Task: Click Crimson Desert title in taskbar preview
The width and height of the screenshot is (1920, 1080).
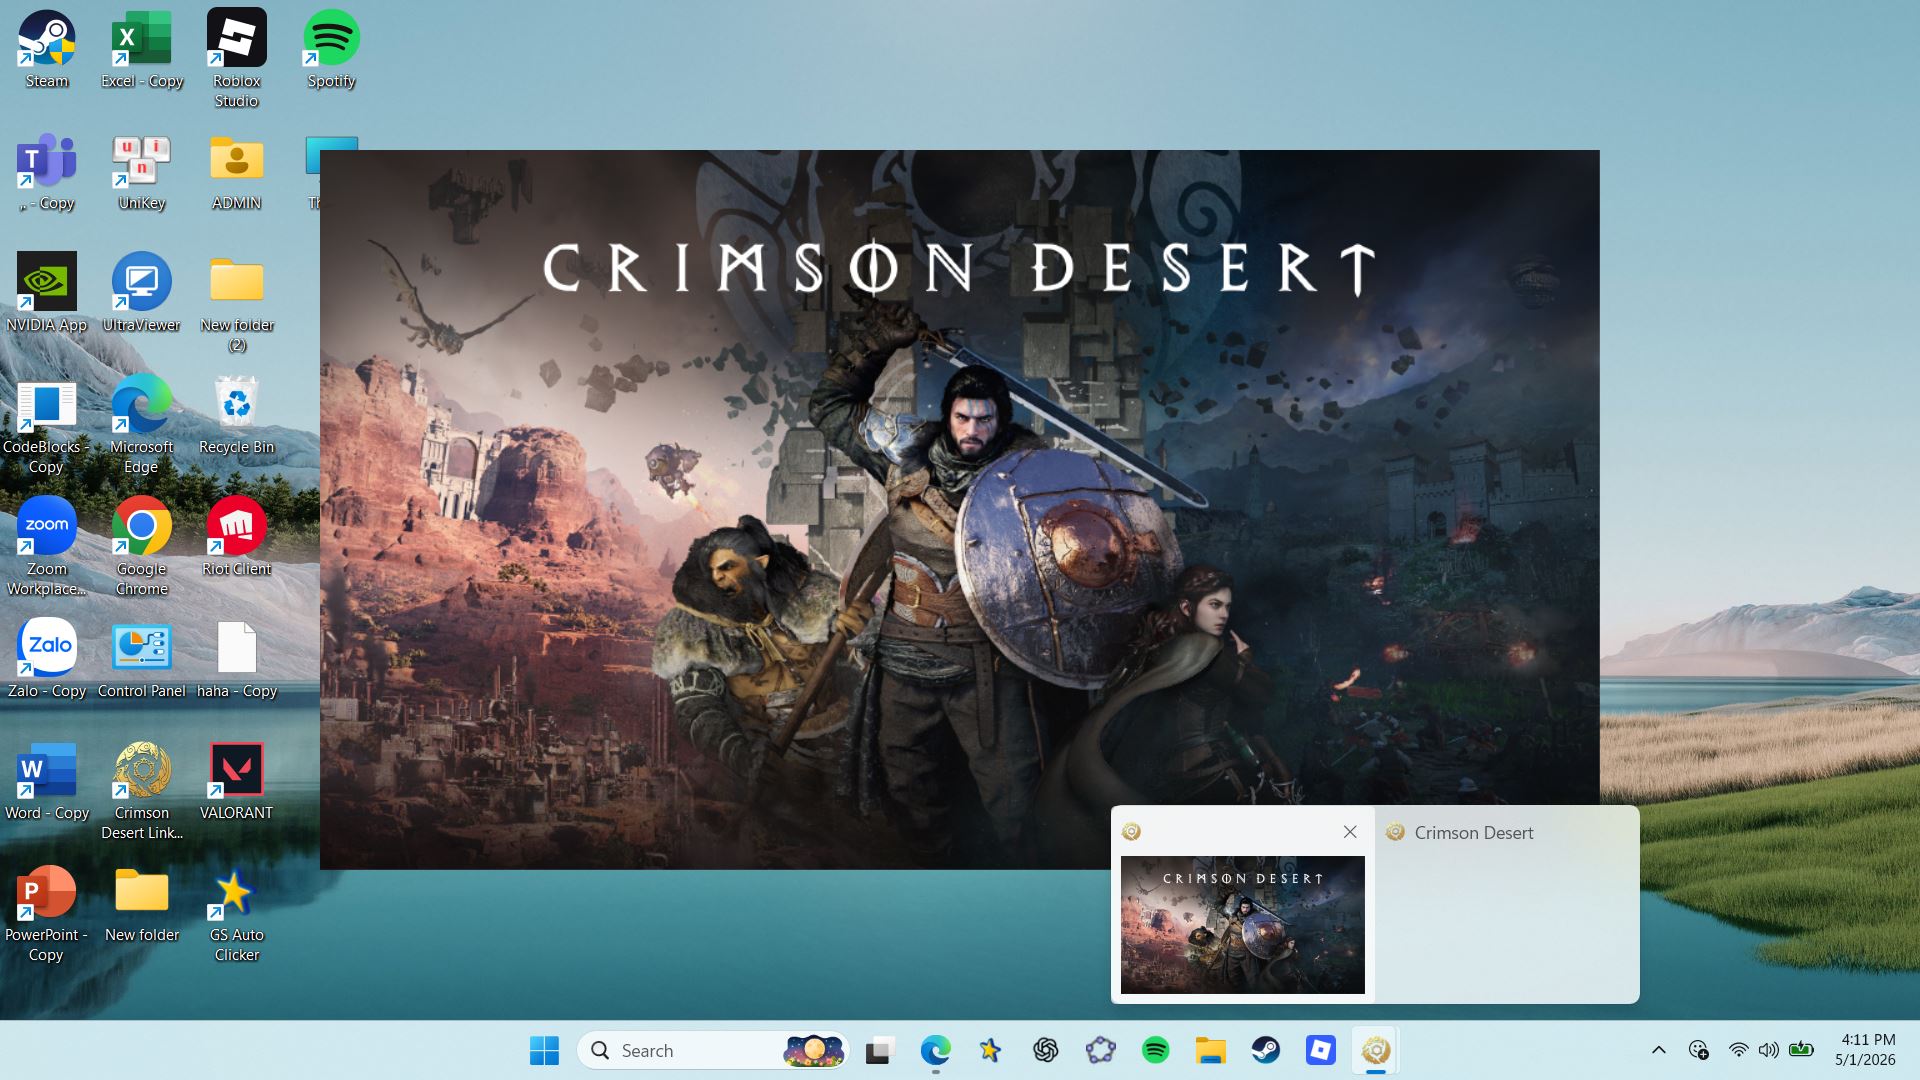Action: [x=1473, y=833]
